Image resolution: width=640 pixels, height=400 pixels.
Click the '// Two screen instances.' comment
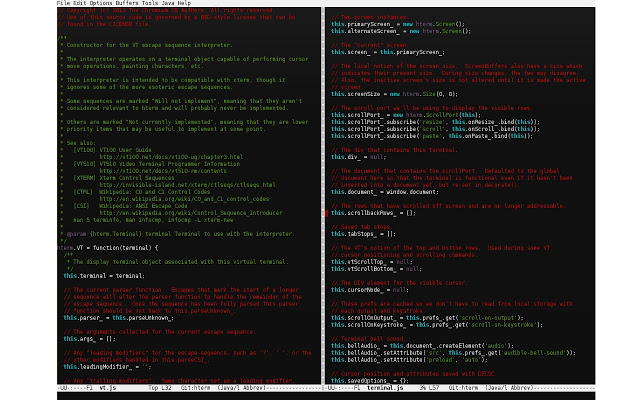[370, 17]
